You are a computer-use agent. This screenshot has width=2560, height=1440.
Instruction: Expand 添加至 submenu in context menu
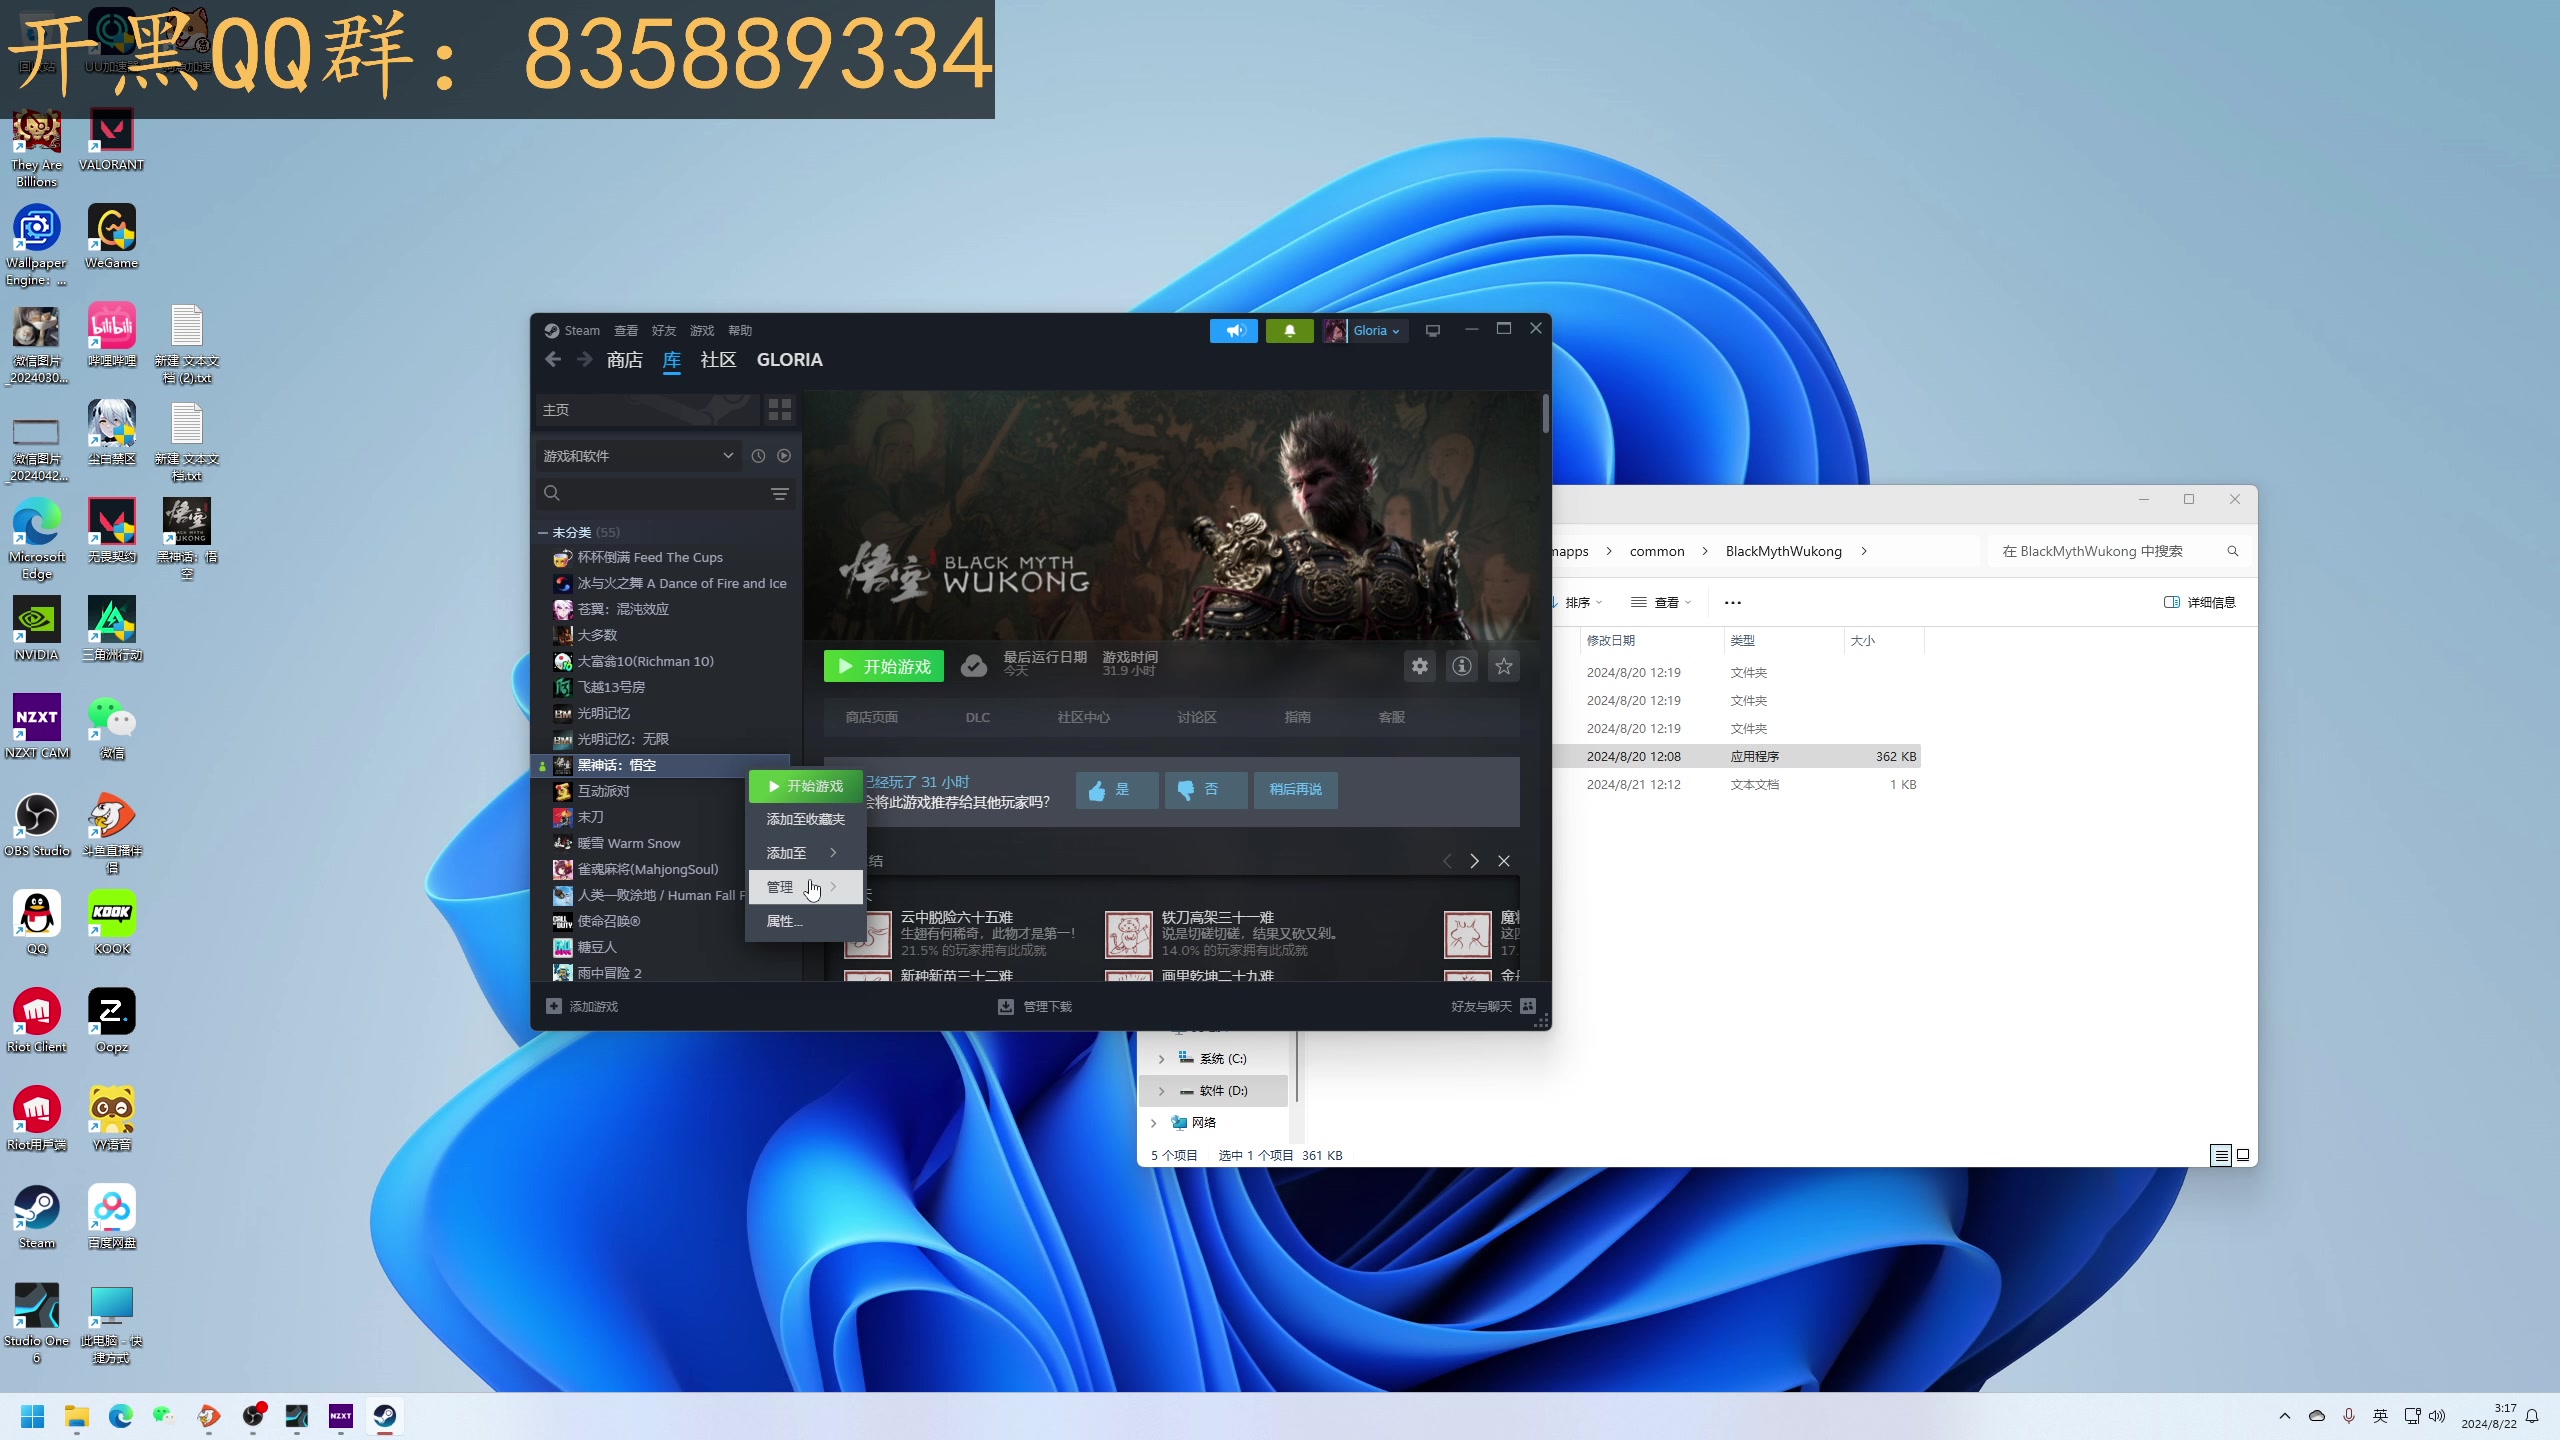tap(805, 853)
